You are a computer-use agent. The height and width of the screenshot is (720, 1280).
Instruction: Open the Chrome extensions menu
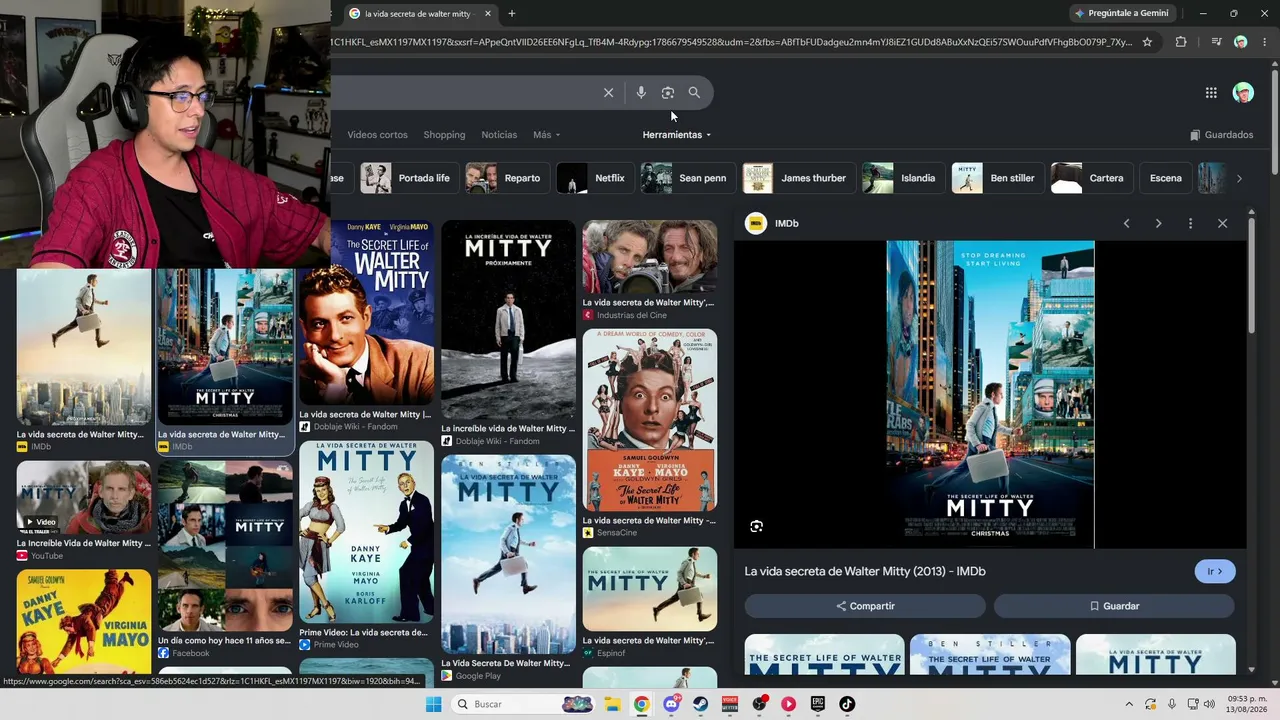tap(1181, 42)
